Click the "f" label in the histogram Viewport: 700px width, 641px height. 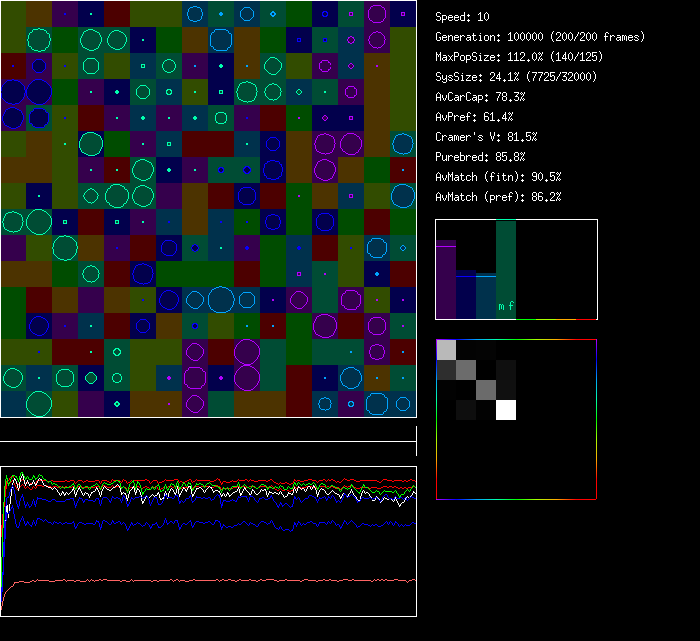[x=511, y=307]
